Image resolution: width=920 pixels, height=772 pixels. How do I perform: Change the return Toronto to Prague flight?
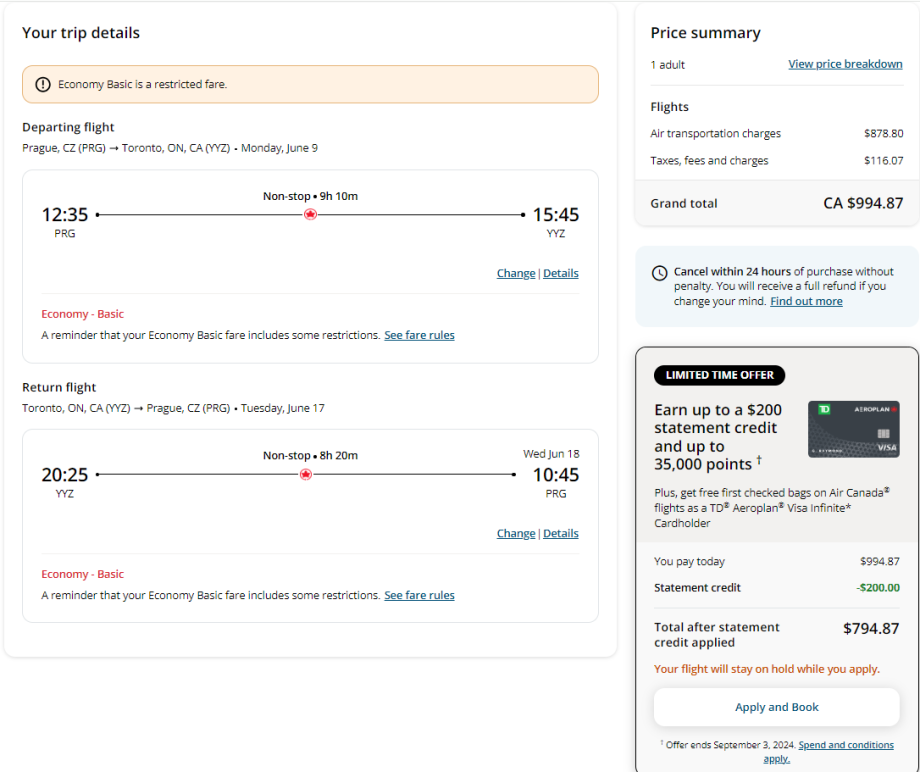516,534
